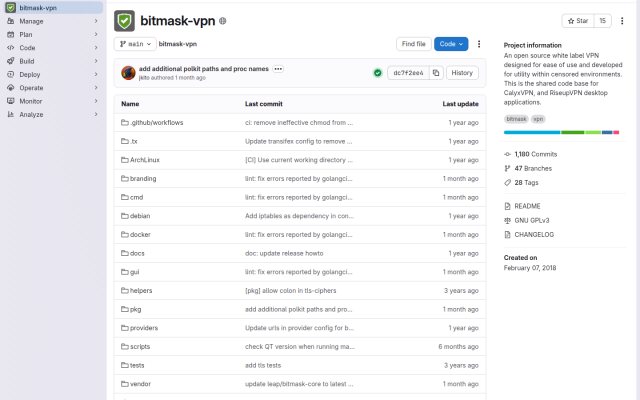Image resolution: width=640 pixels, height=400 pixels.
Task: Open repository actions kebab next to Code
Action: pyautogui.click(x=479, y=44)
